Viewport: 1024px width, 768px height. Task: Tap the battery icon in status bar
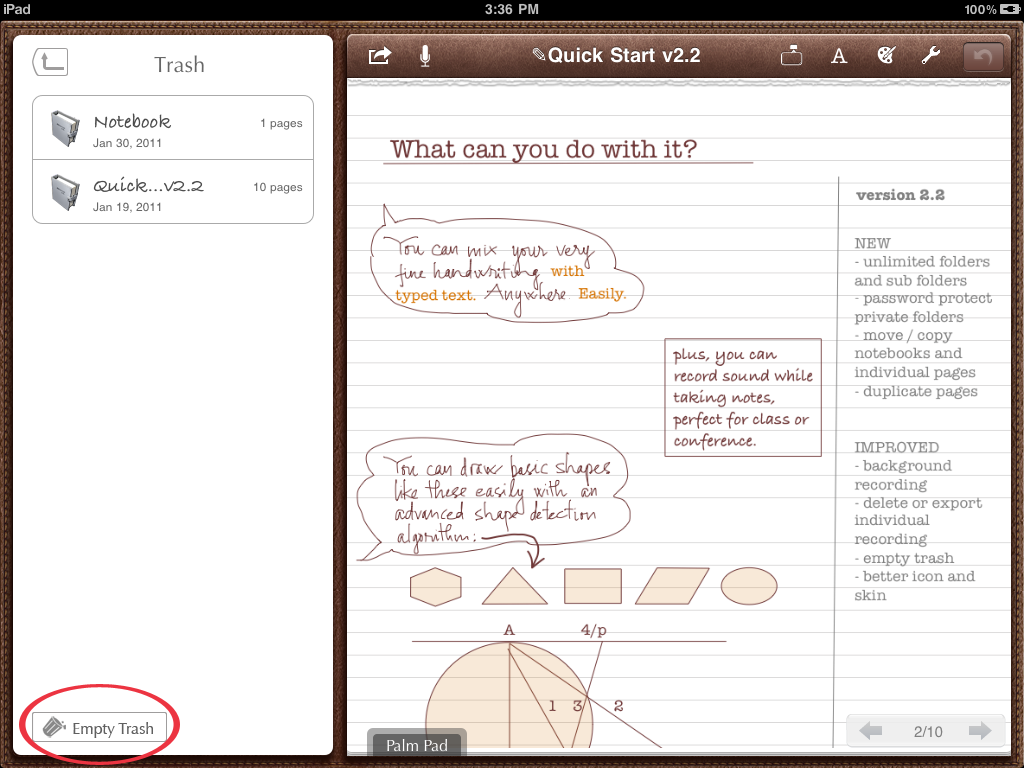[1009, 9]
